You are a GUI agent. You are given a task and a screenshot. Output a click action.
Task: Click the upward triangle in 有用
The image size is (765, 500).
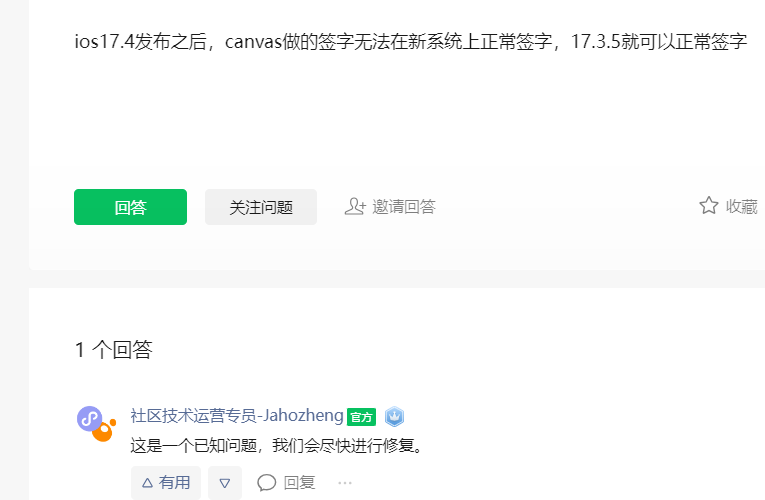tap(147, 483)
